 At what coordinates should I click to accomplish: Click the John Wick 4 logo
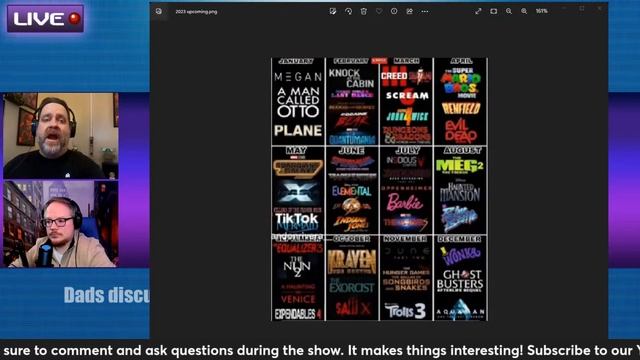click(x=407, y=117)
